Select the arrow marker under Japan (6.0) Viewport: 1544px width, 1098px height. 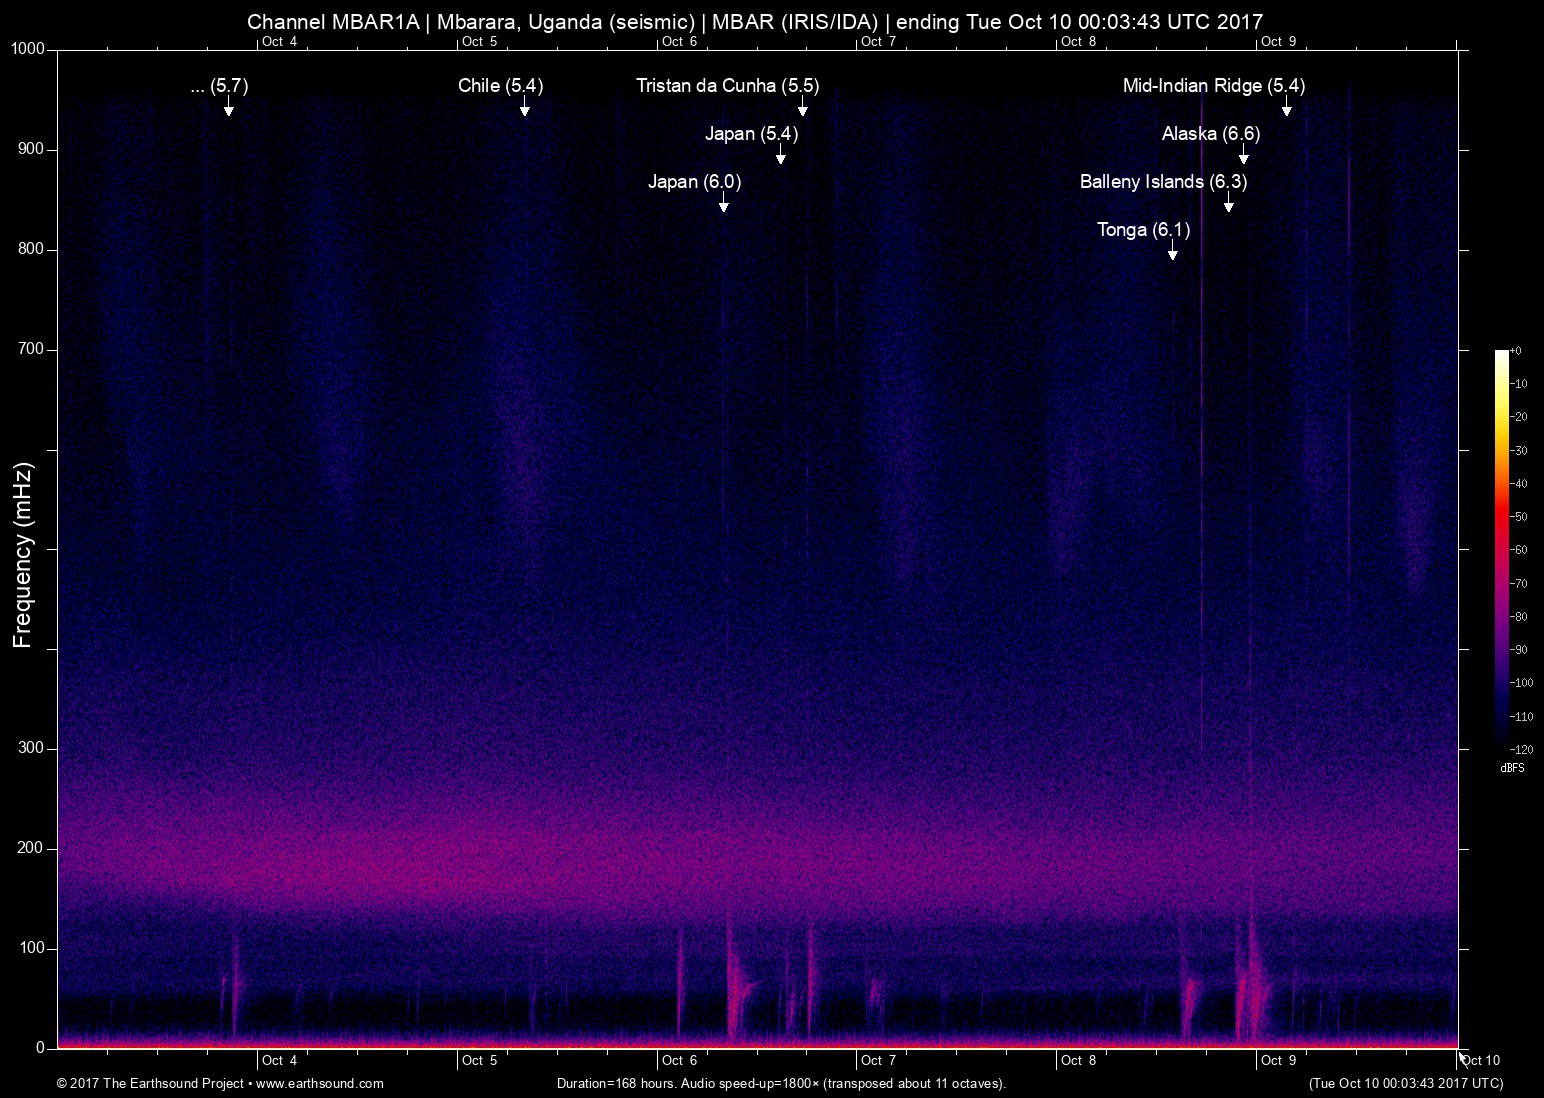[x=723, y=203]
